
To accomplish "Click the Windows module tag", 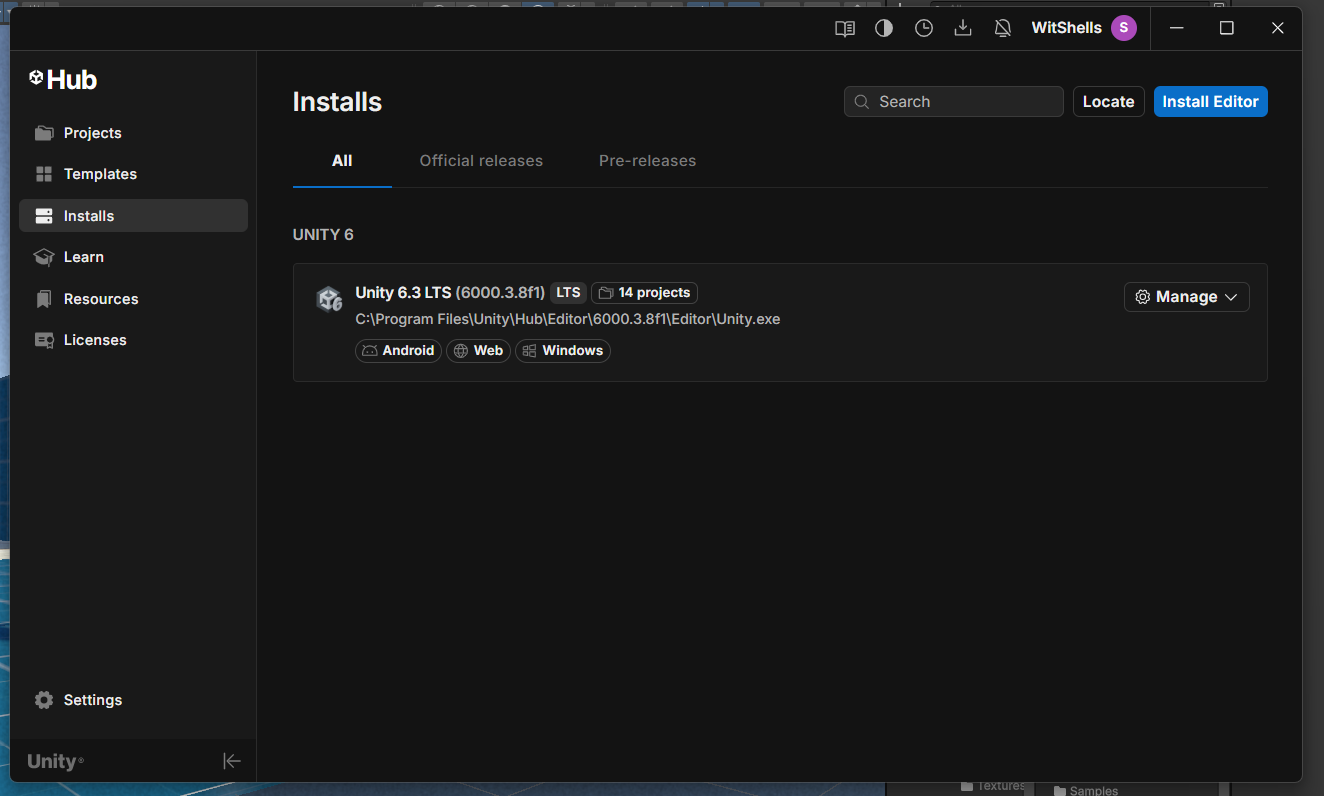I will pos(563,351).
